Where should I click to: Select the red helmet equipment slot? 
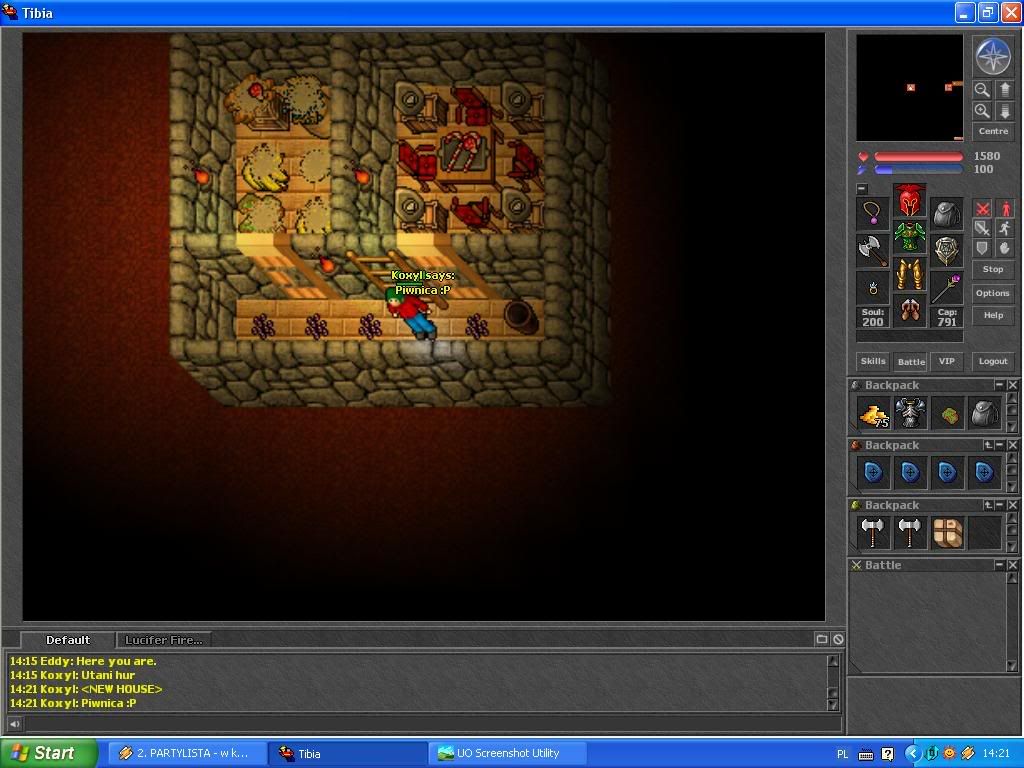click(910, 200)
